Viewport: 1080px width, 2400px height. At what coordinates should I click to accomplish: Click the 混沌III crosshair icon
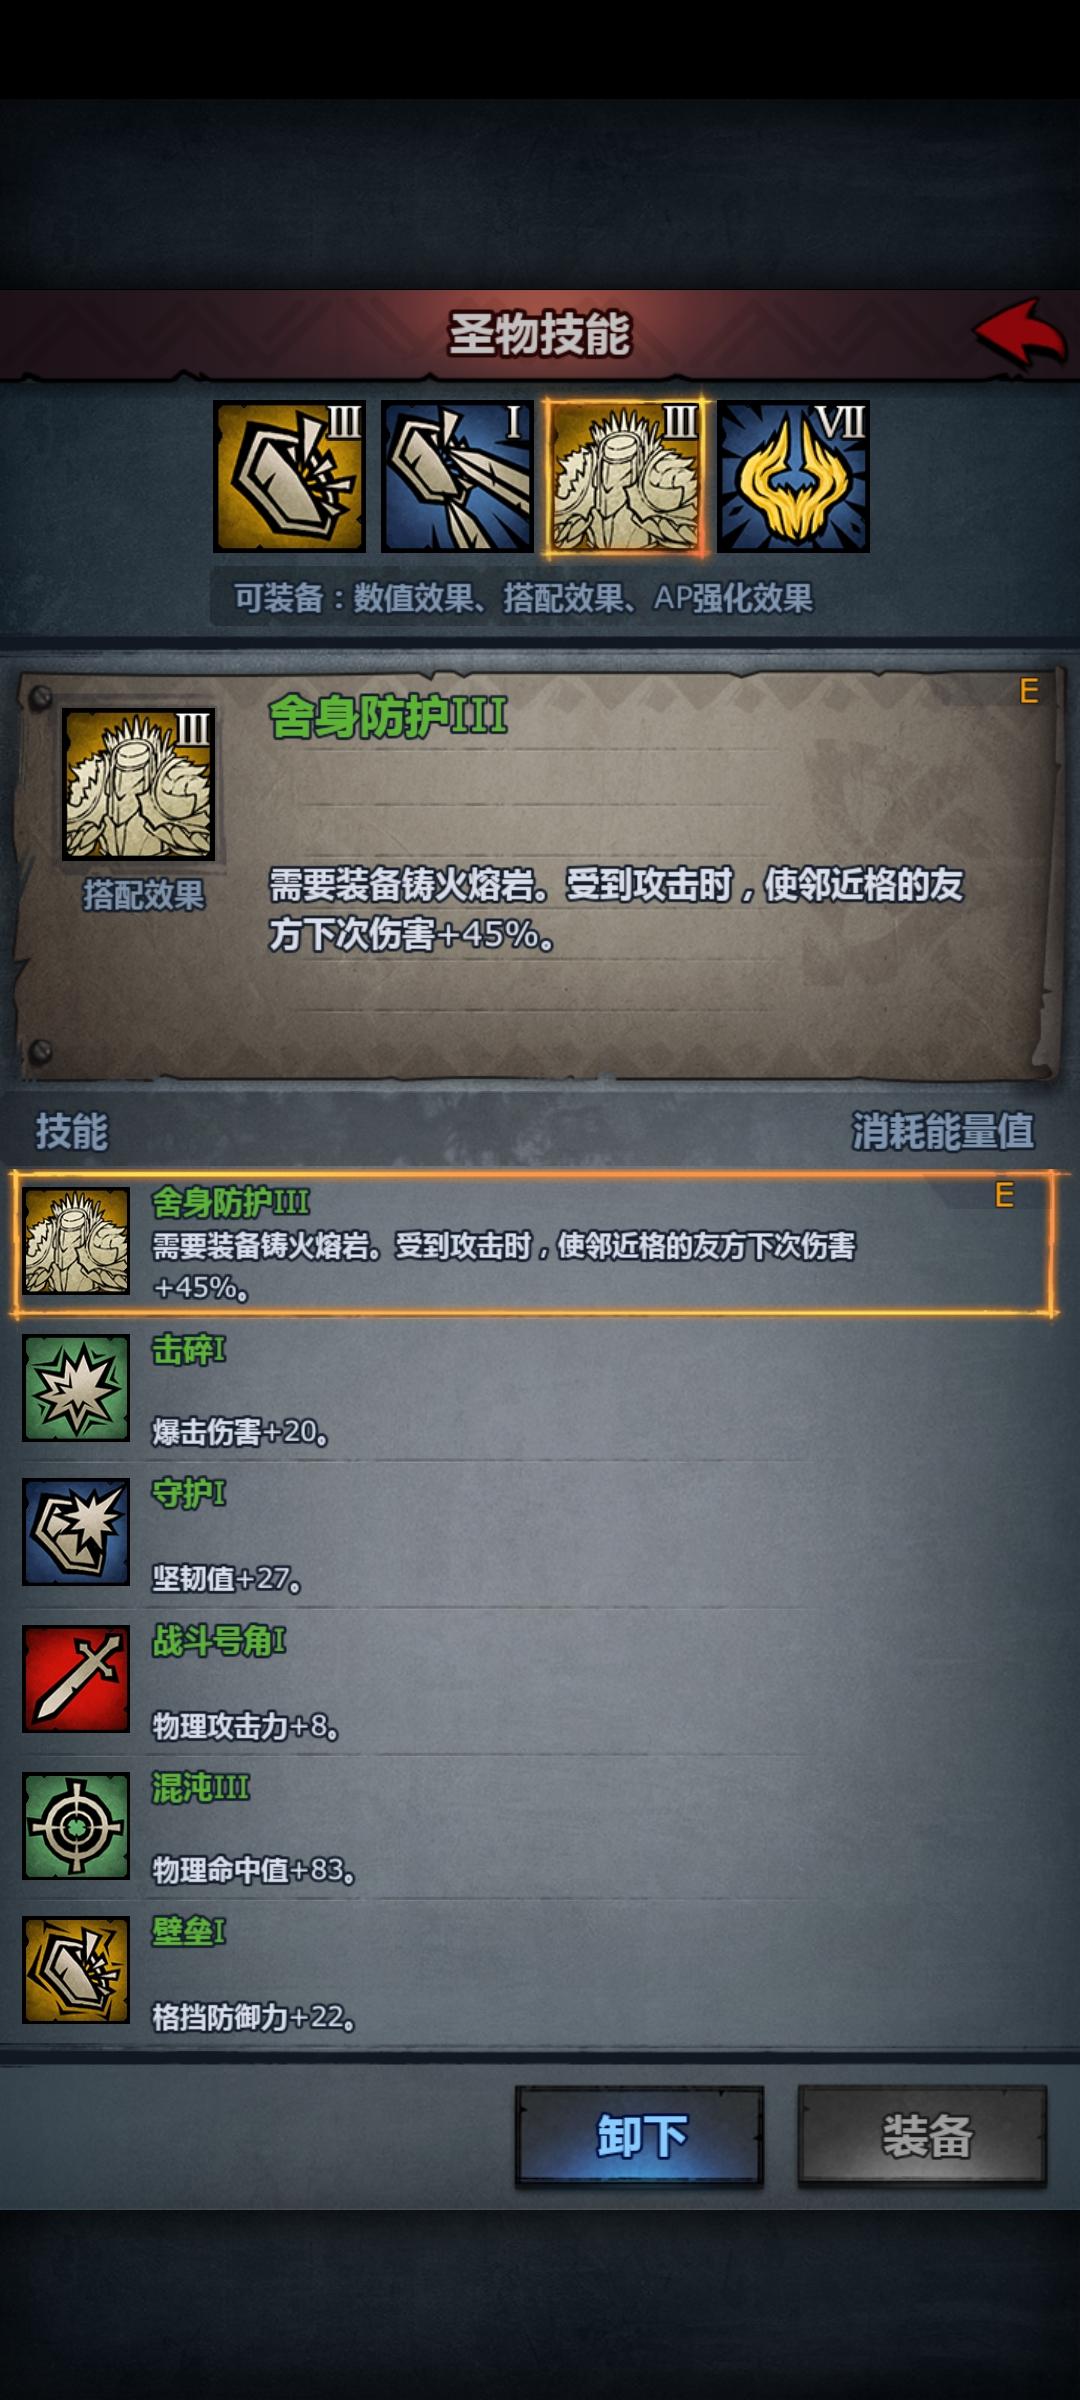point(76,1825)
